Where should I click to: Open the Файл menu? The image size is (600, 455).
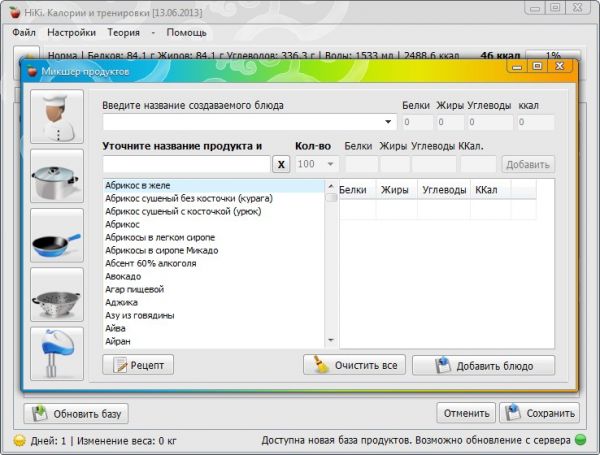[x=24, y=33]
